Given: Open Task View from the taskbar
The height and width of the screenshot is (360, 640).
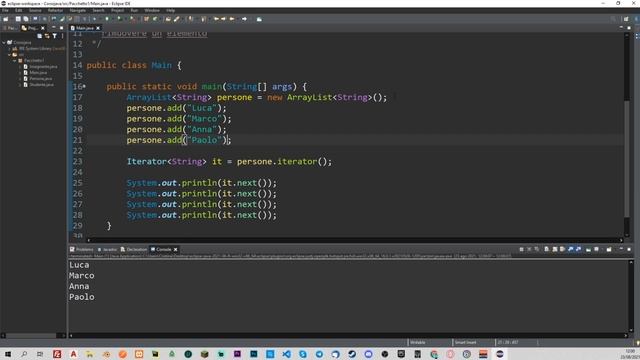Looking at the screenshot, I should (x=40, y=354).
